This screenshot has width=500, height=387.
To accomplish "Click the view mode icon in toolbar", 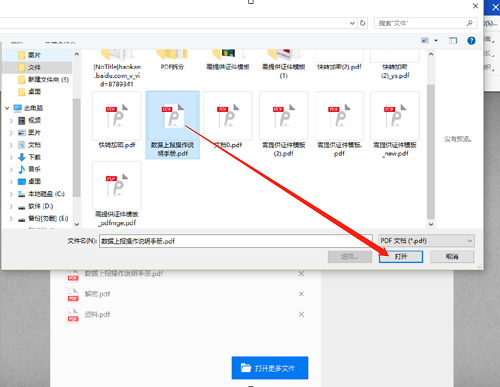I will point(425,41).
